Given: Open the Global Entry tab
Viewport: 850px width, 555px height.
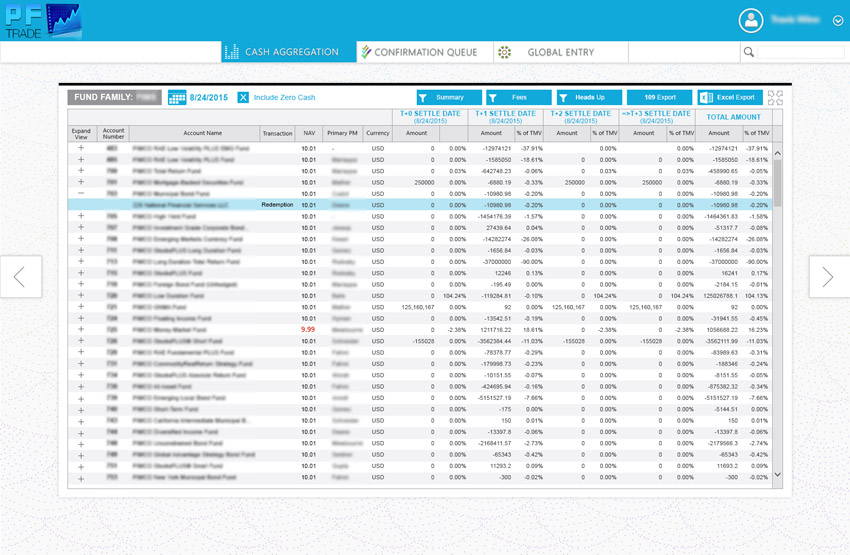Looking at the screenshot, I should click(560, 52).
